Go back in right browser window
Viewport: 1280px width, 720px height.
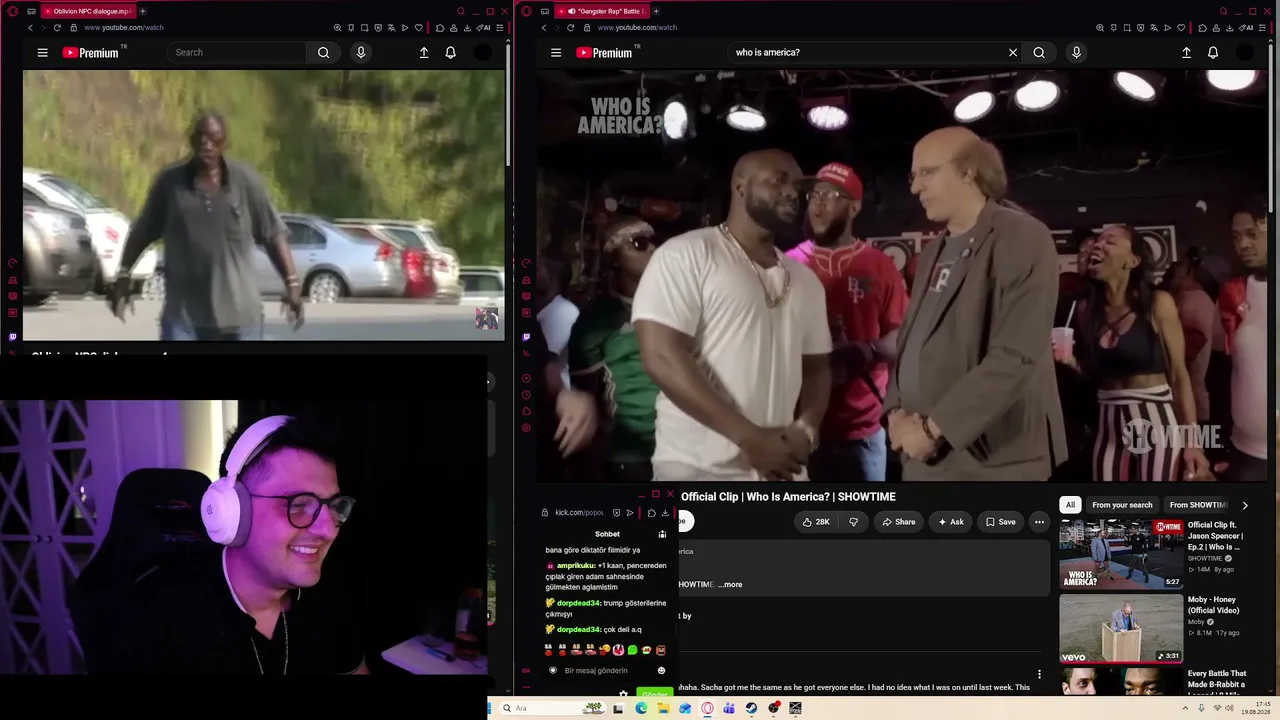point(544,28)
